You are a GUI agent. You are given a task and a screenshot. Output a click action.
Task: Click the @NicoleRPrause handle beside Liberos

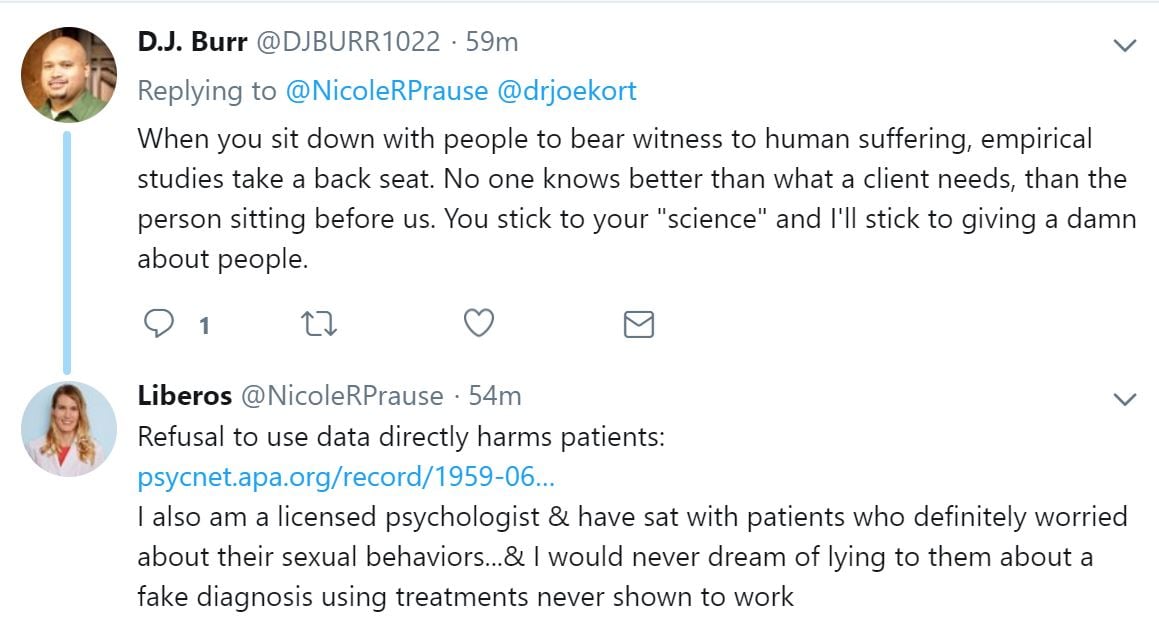tap(339, 396)
